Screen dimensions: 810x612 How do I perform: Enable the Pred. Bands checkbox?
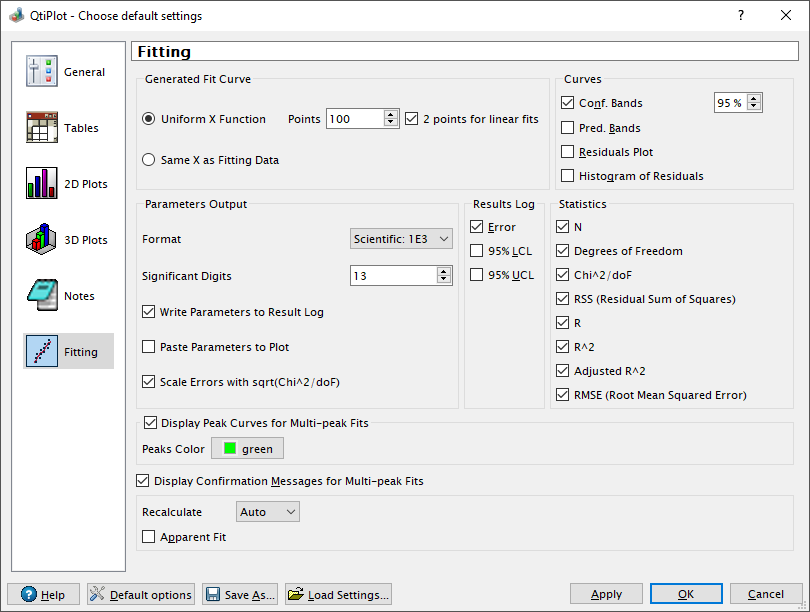pyautogui.click(x=568, y=128)
